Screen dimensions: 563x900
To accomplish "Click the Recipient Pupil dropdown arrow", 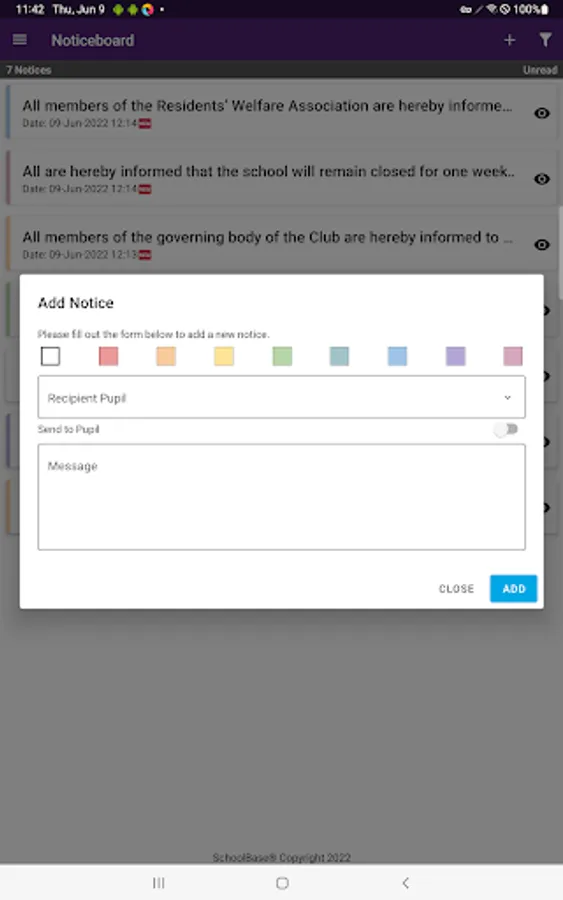I will tap(507, 398).
